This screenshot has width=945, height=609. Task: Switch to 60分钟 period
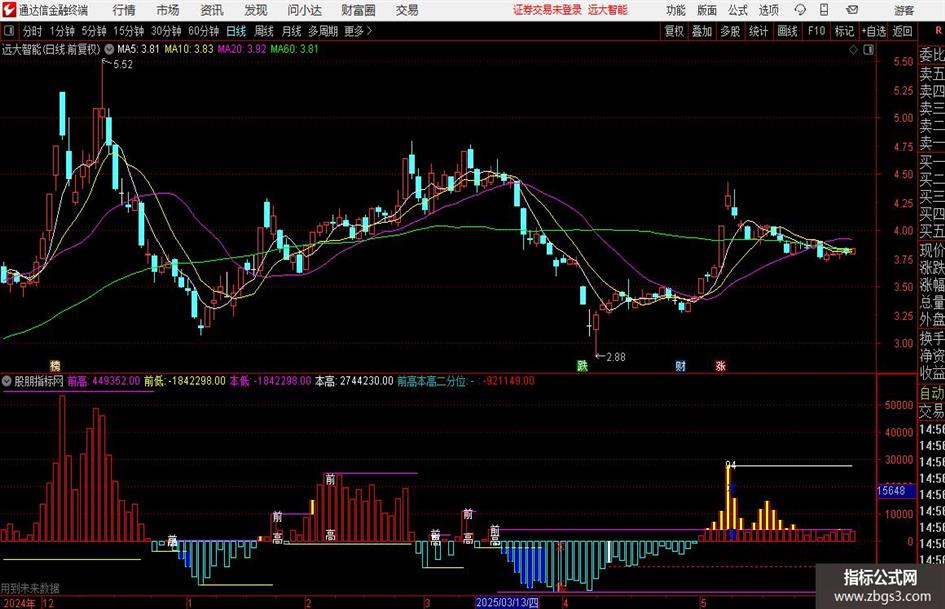click(x=203, y=31)
